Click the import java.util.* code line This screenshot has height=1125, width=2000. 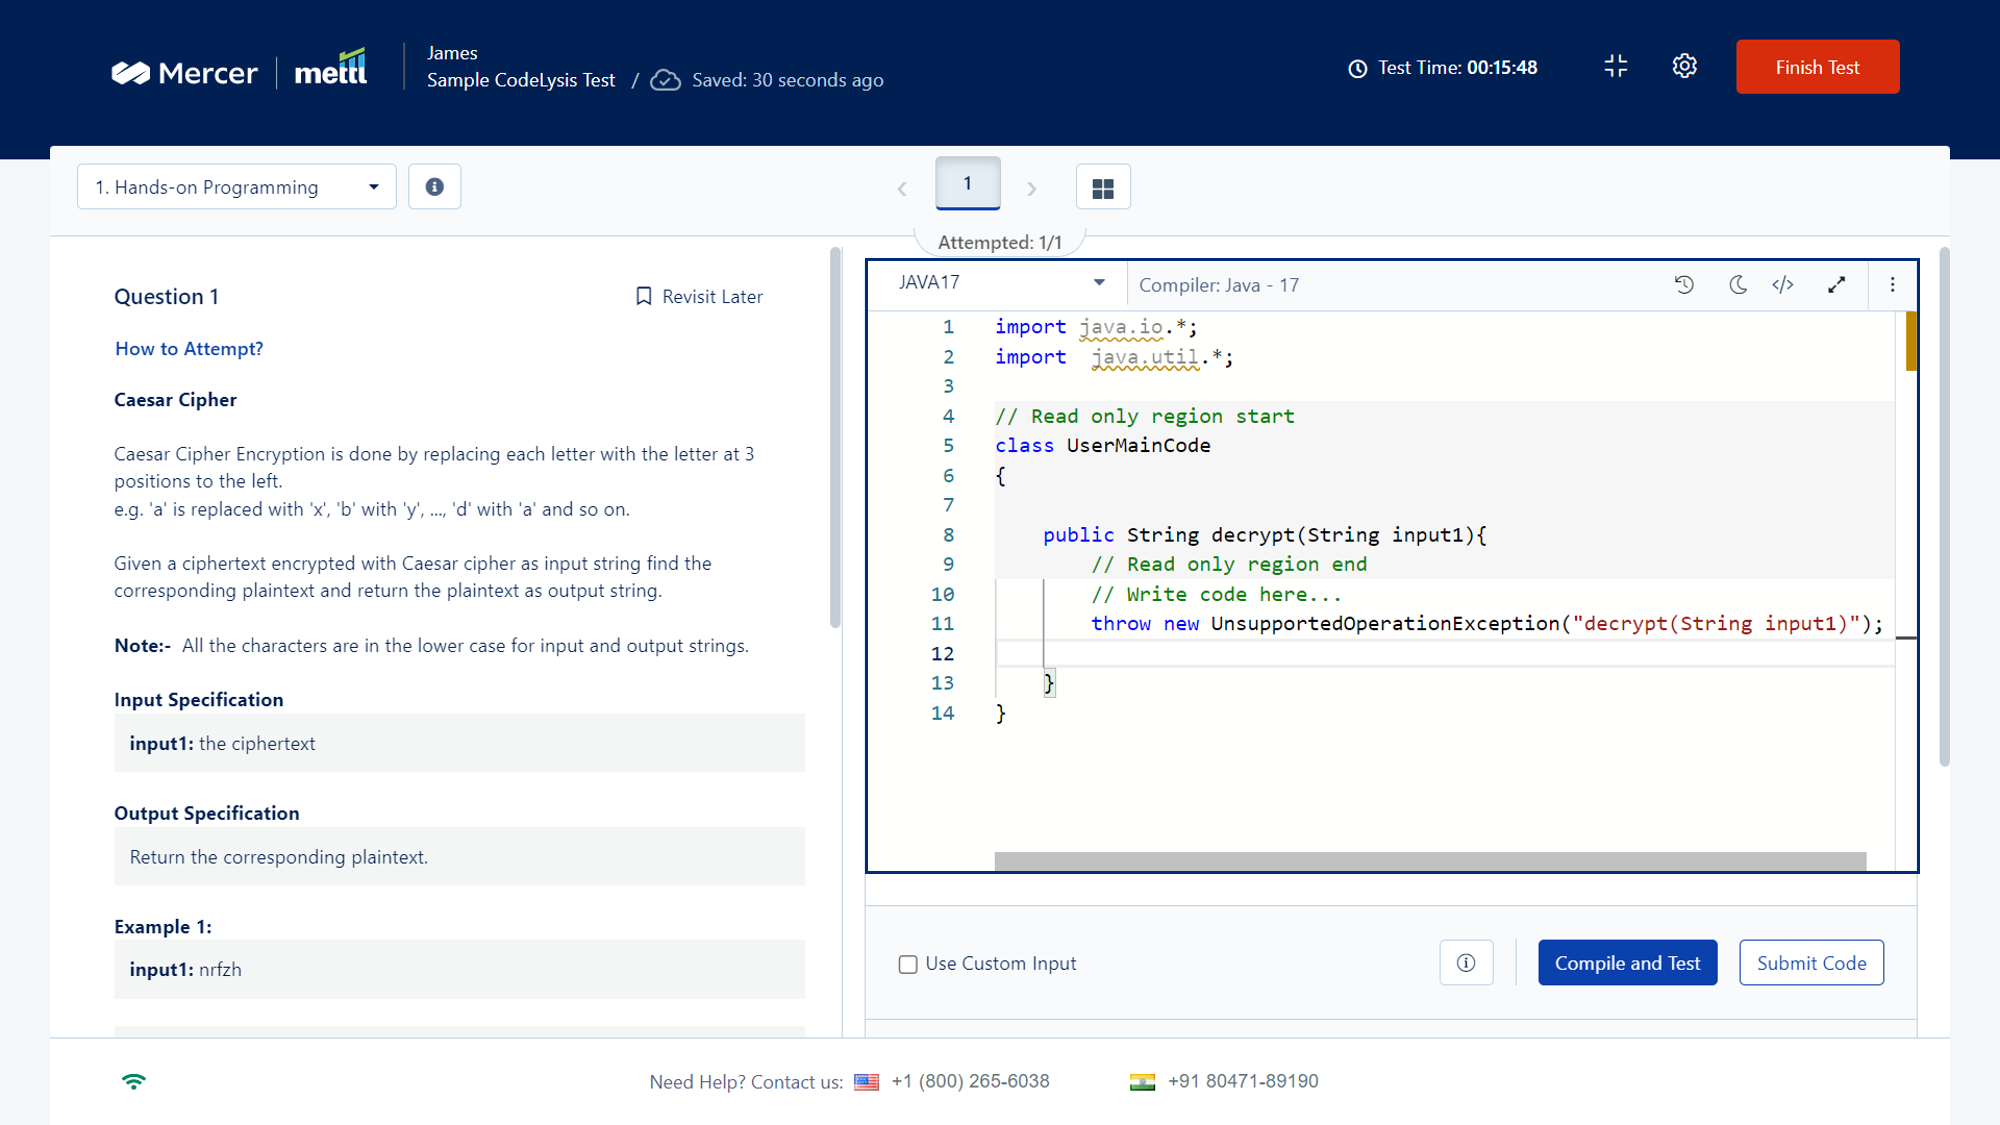(1114, 357)
